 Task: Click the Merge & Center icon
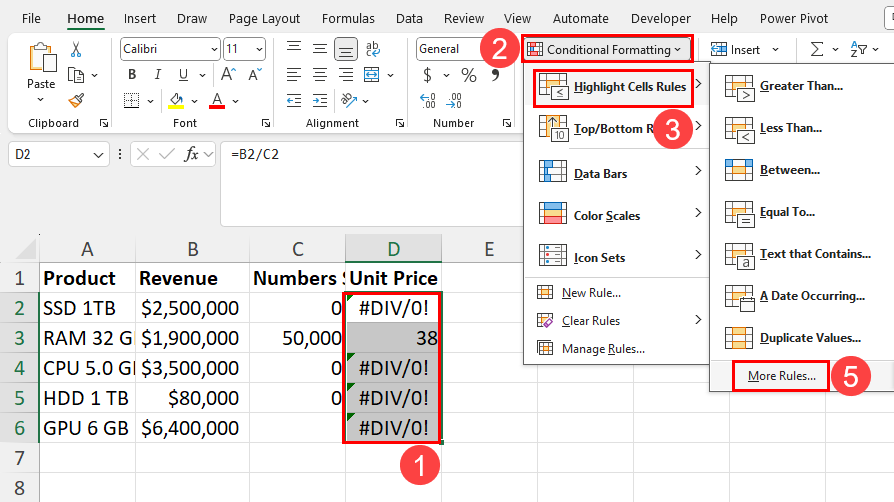pos(372,74)
